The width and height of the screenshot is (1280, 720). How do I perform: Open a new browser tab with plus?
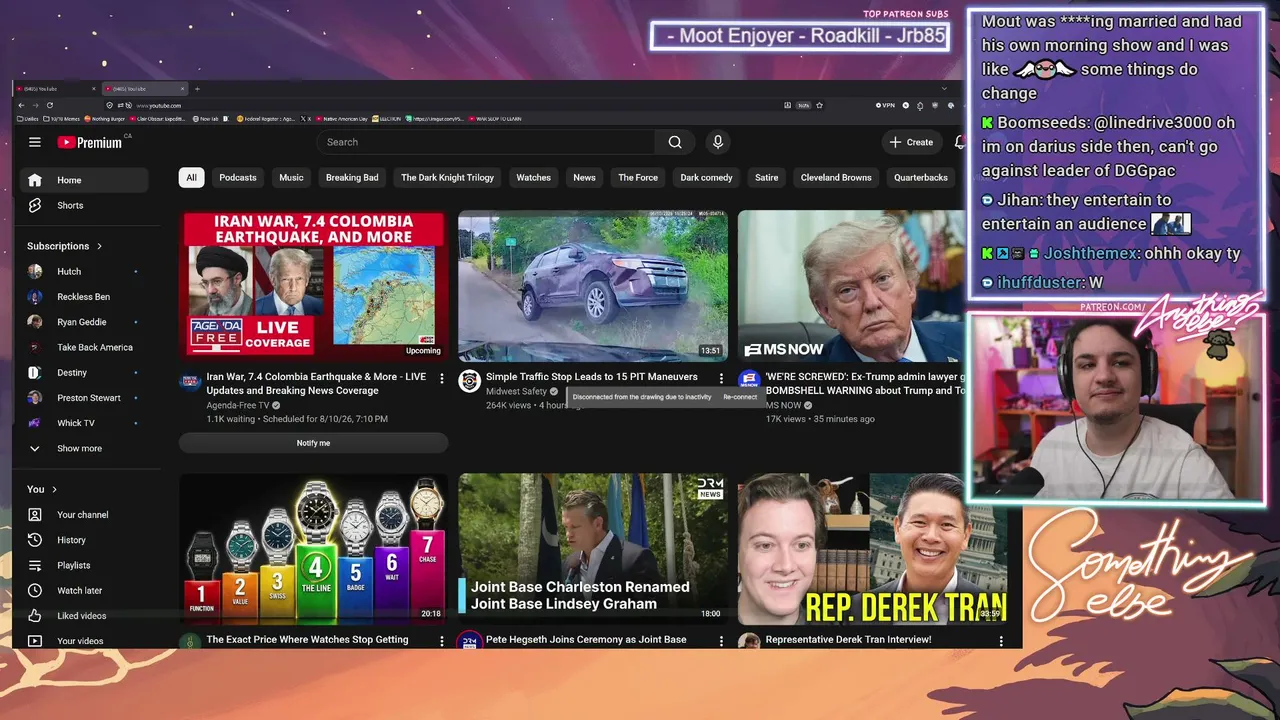pyautogui.click(x=197, y=89)
